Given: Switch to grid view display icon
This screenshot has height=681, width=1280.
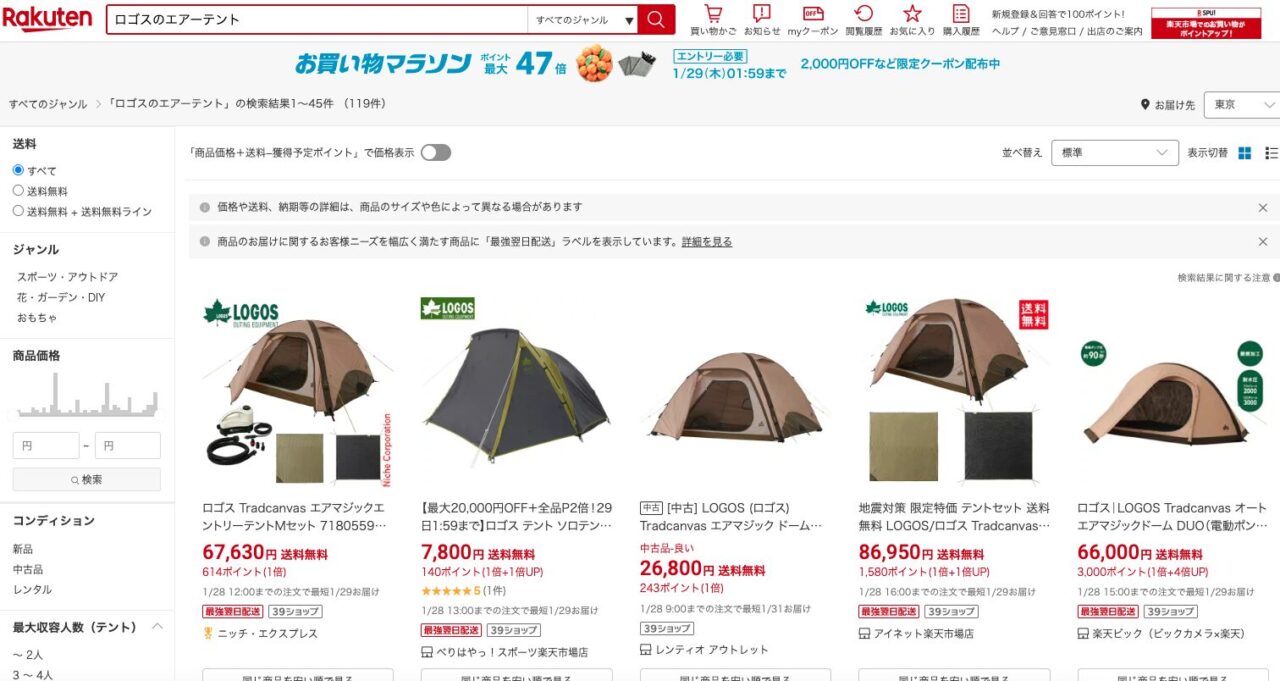Looking at the screenshot, I should 1245,153.
